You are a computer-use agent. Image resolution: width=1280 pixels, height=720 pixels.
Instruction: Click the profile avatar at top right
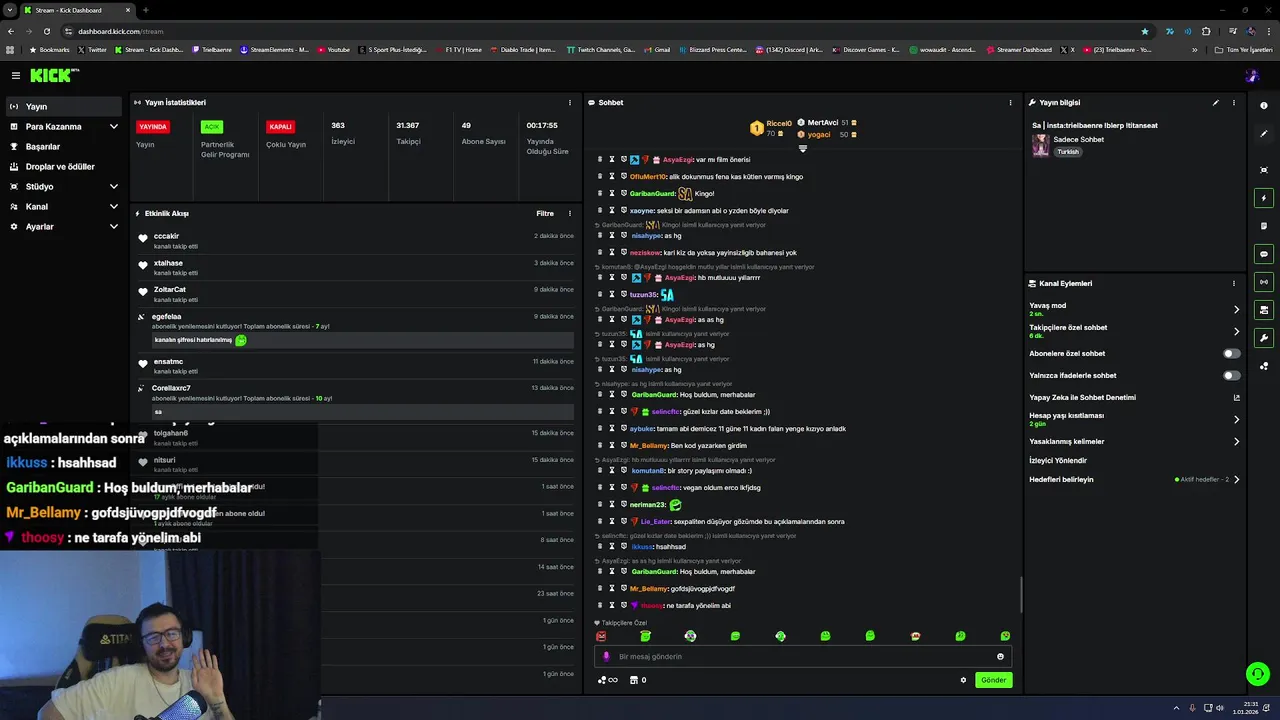click(x=1252, y=75)
